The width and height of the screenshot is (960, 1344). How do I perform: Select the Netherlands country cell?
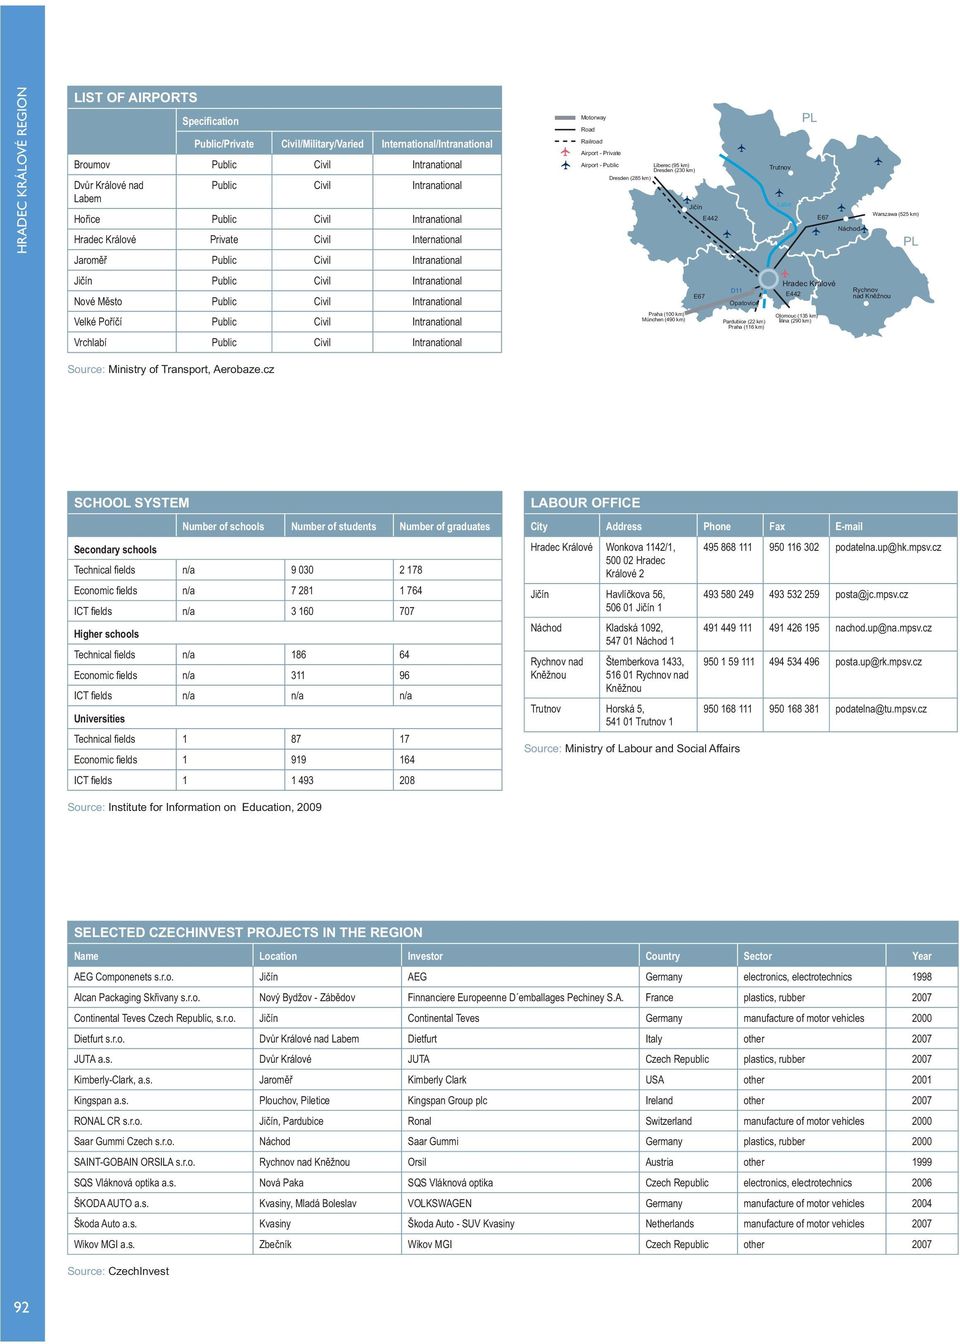tap(670, 1224)
